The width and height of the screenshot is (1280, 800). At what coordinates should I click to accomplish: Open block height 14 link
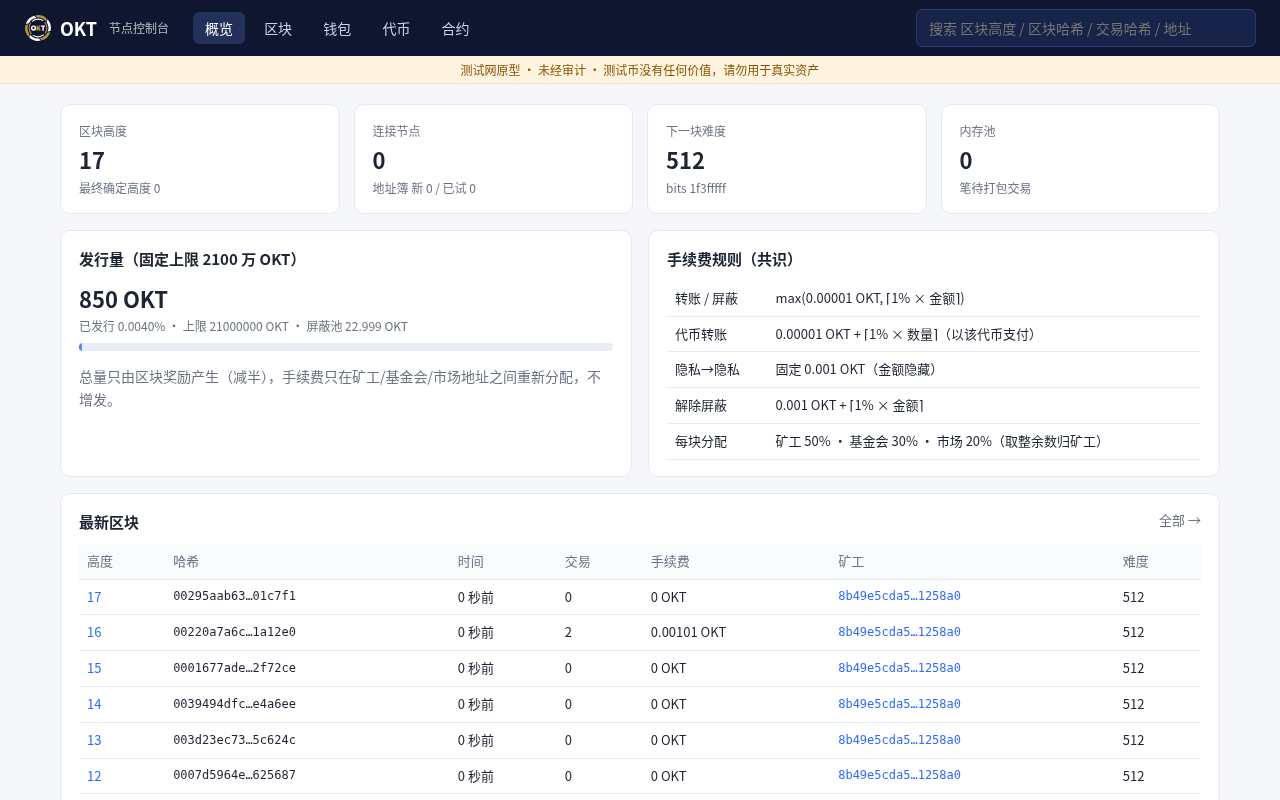click(94, 704)
